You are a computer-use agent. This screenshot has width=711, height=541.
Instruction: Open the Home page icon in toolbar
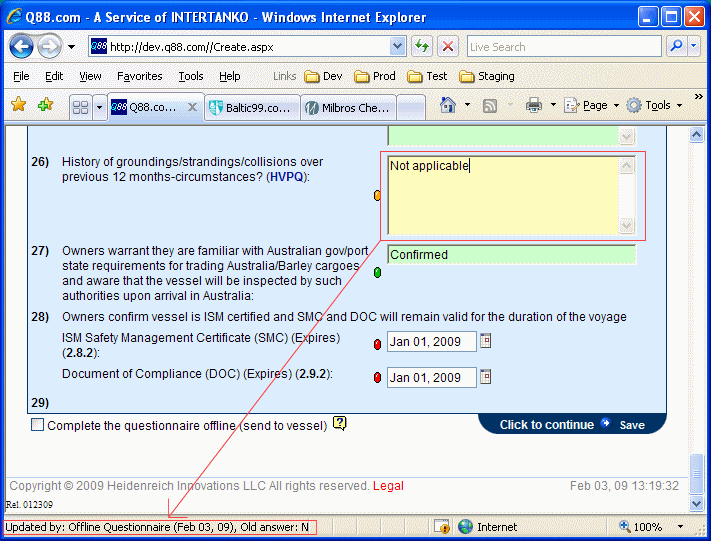click(448, 105)
